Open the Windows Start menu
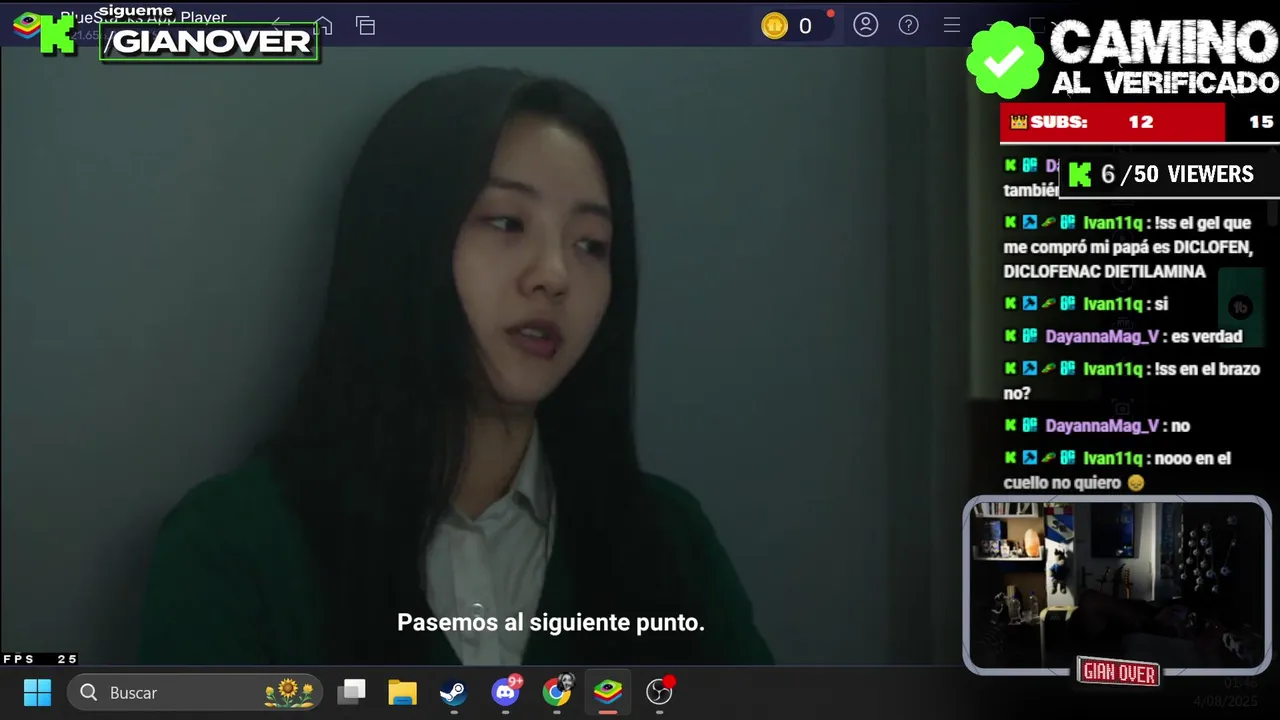The height and width of the screenshot is (720, 1280). pos(37,692)
